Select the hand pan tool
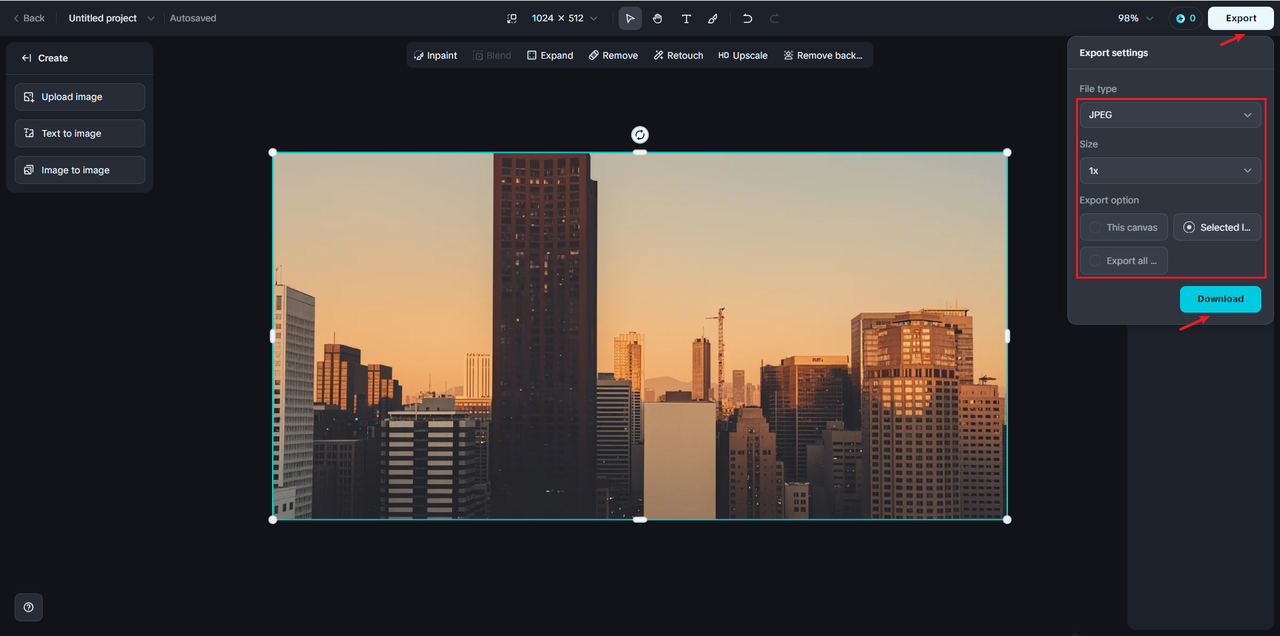The image size is (1280, 636). pyautogui.click(x=658, y=18)
